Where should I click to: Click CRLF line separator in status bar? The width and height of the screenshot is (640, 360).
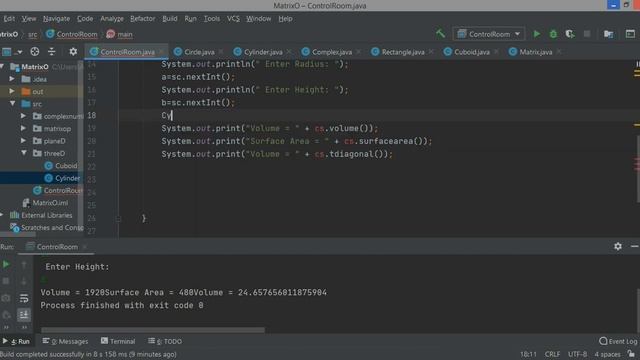[552, 354]
